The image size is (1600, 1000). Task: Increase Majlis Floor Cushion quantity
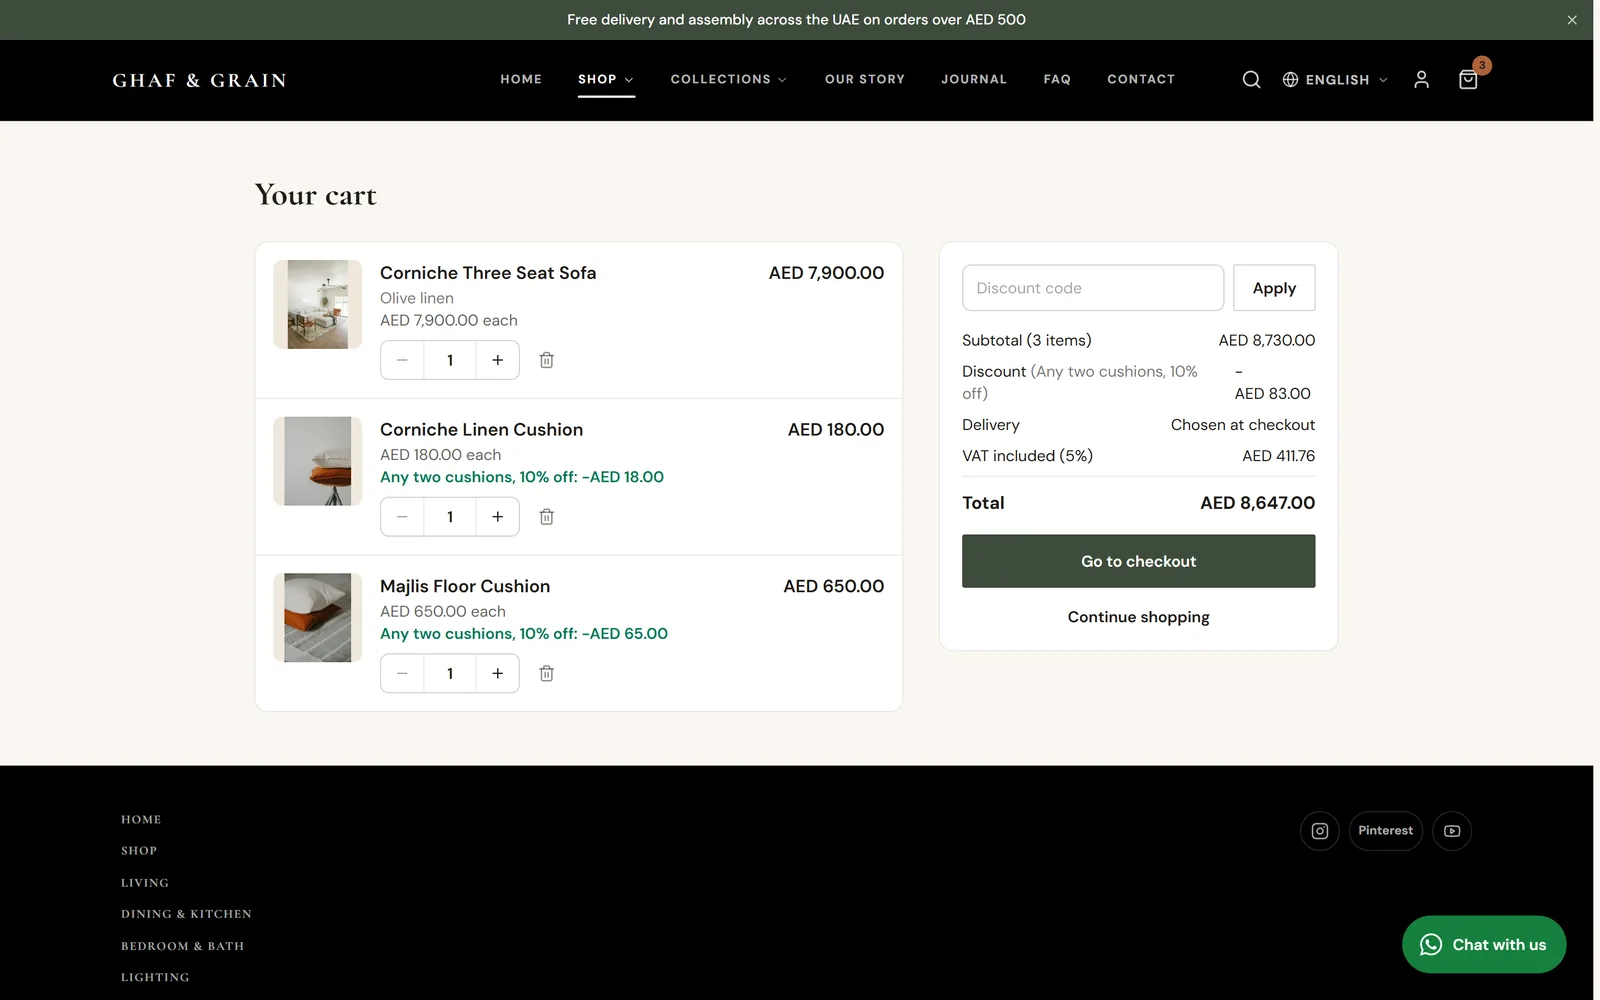[x=498, y=674]
